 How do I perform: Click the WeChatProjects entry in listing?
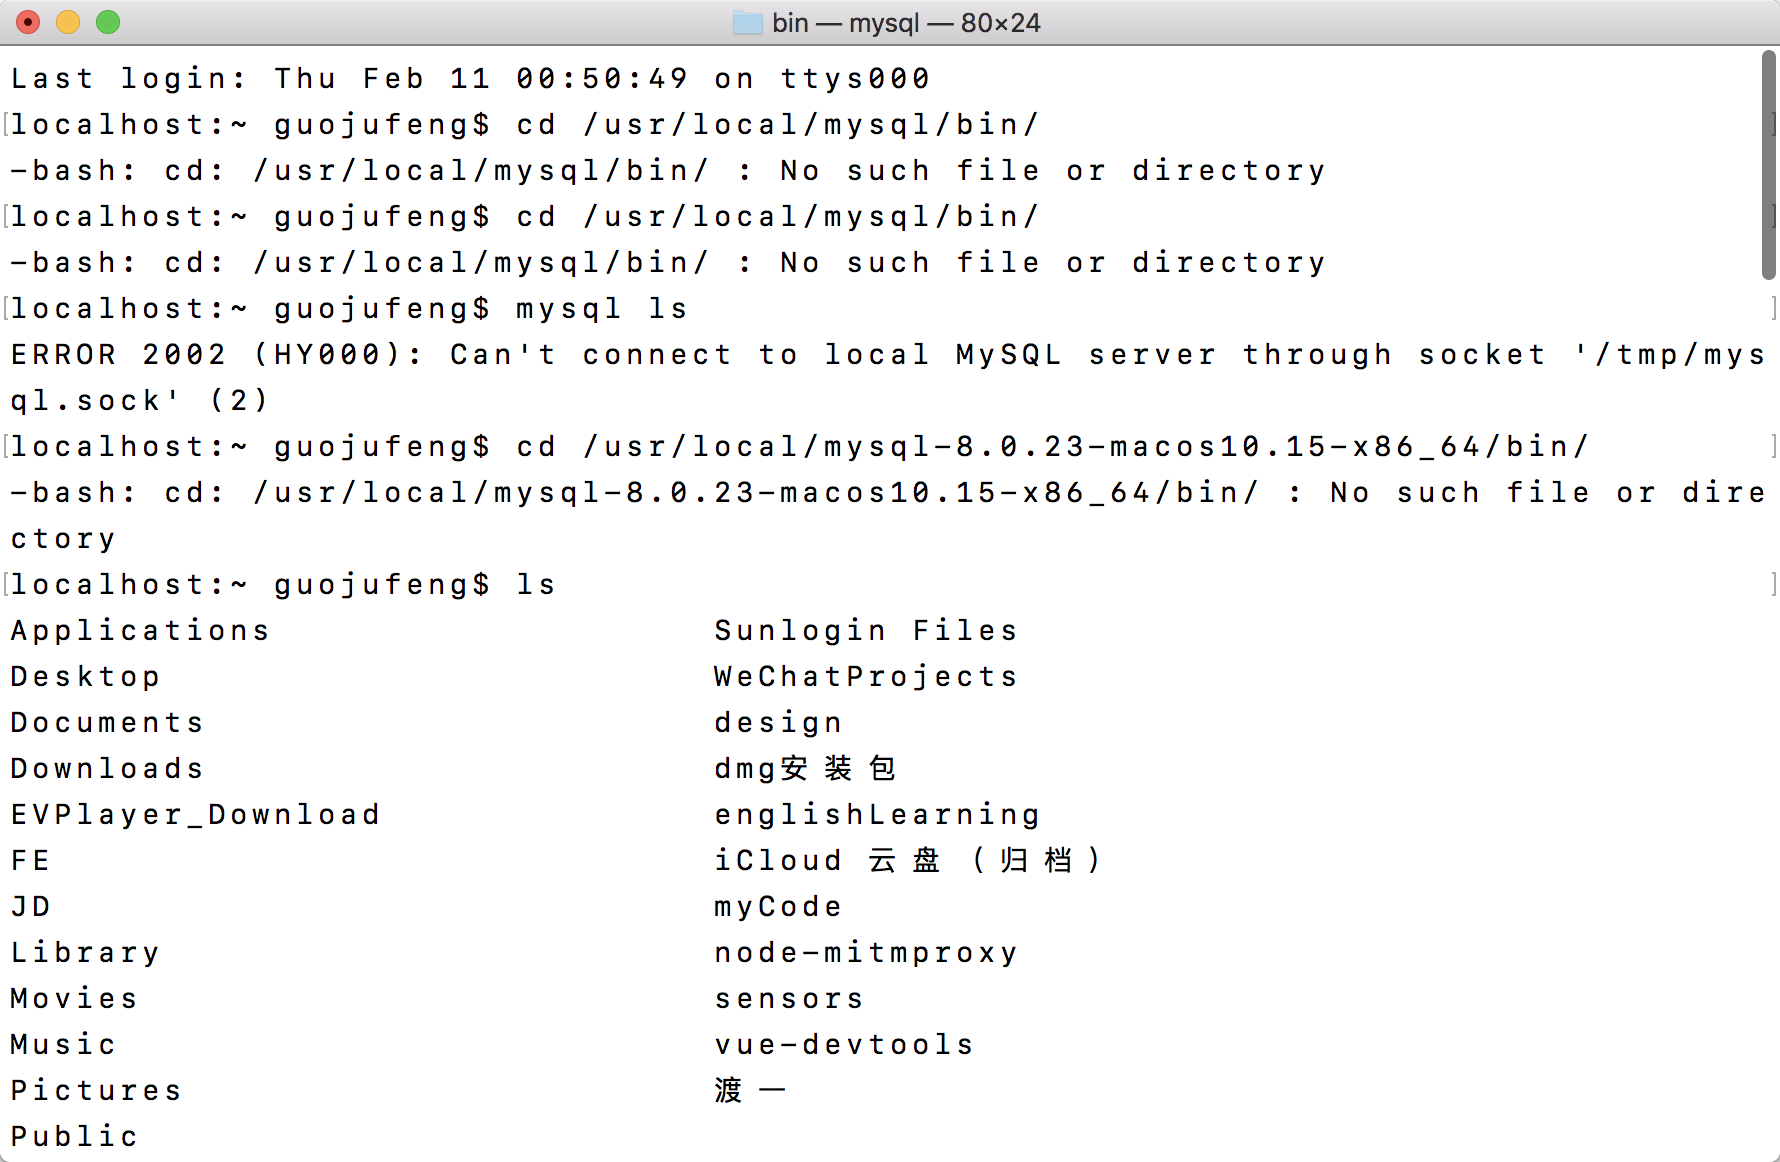pyautogui.click(x=866, y=676)
